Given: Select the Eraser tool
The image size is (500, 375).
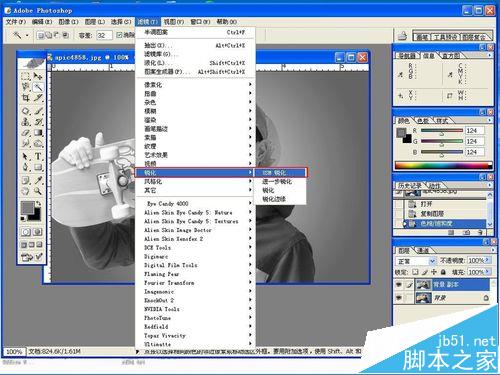Looking at the screenshot, I should pos(26,133).
